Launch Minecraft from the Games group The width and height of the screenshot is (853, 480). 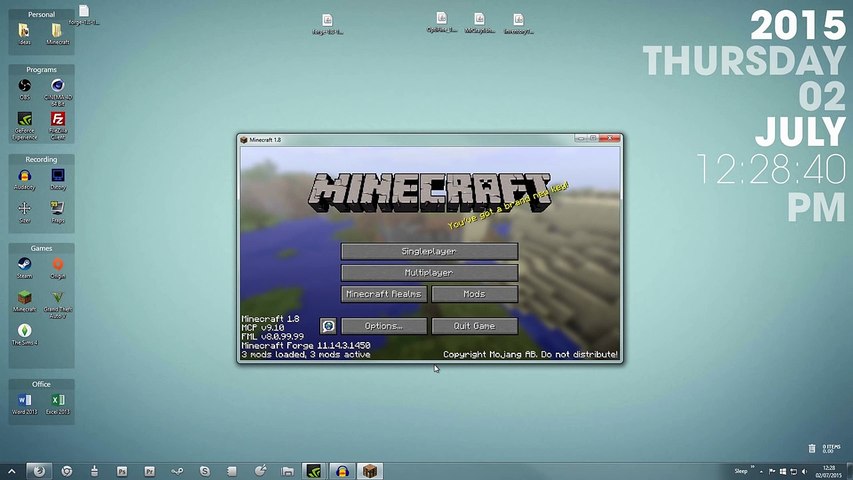point(24,301)
